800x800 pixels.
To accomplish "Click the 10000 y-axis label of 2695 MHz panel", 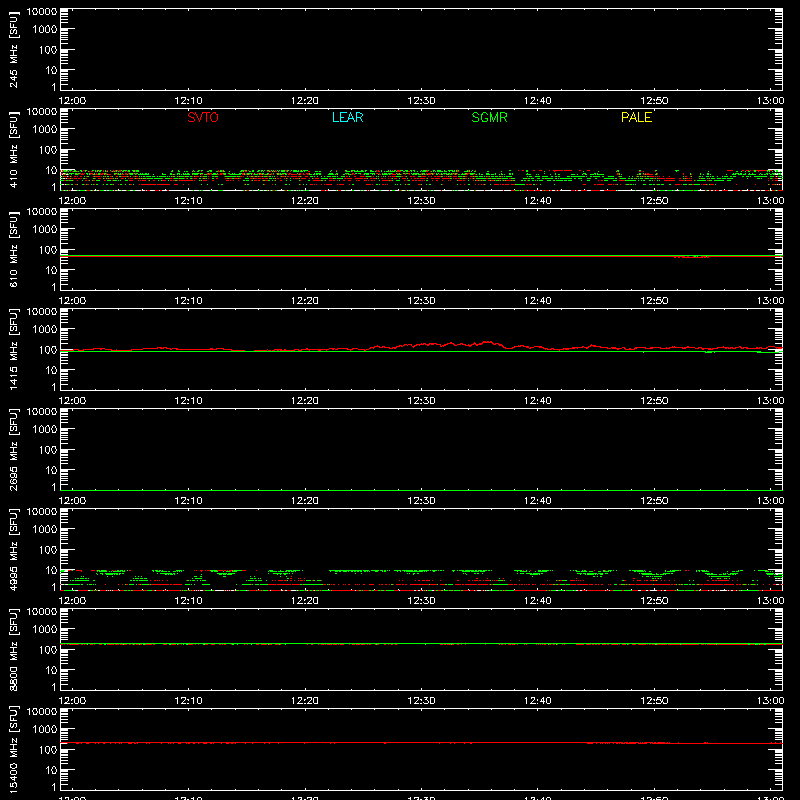I will click(42, 412).
